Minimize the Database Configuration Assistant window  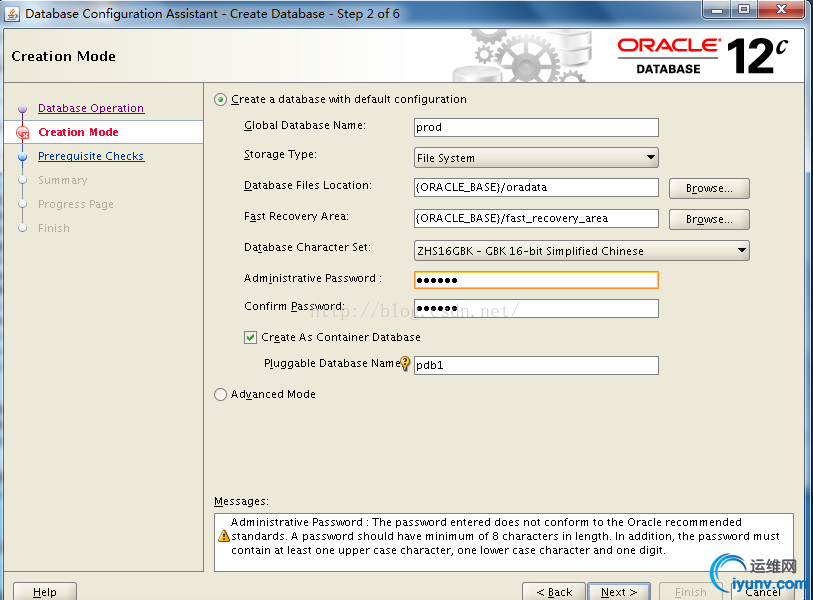[717, 9]
